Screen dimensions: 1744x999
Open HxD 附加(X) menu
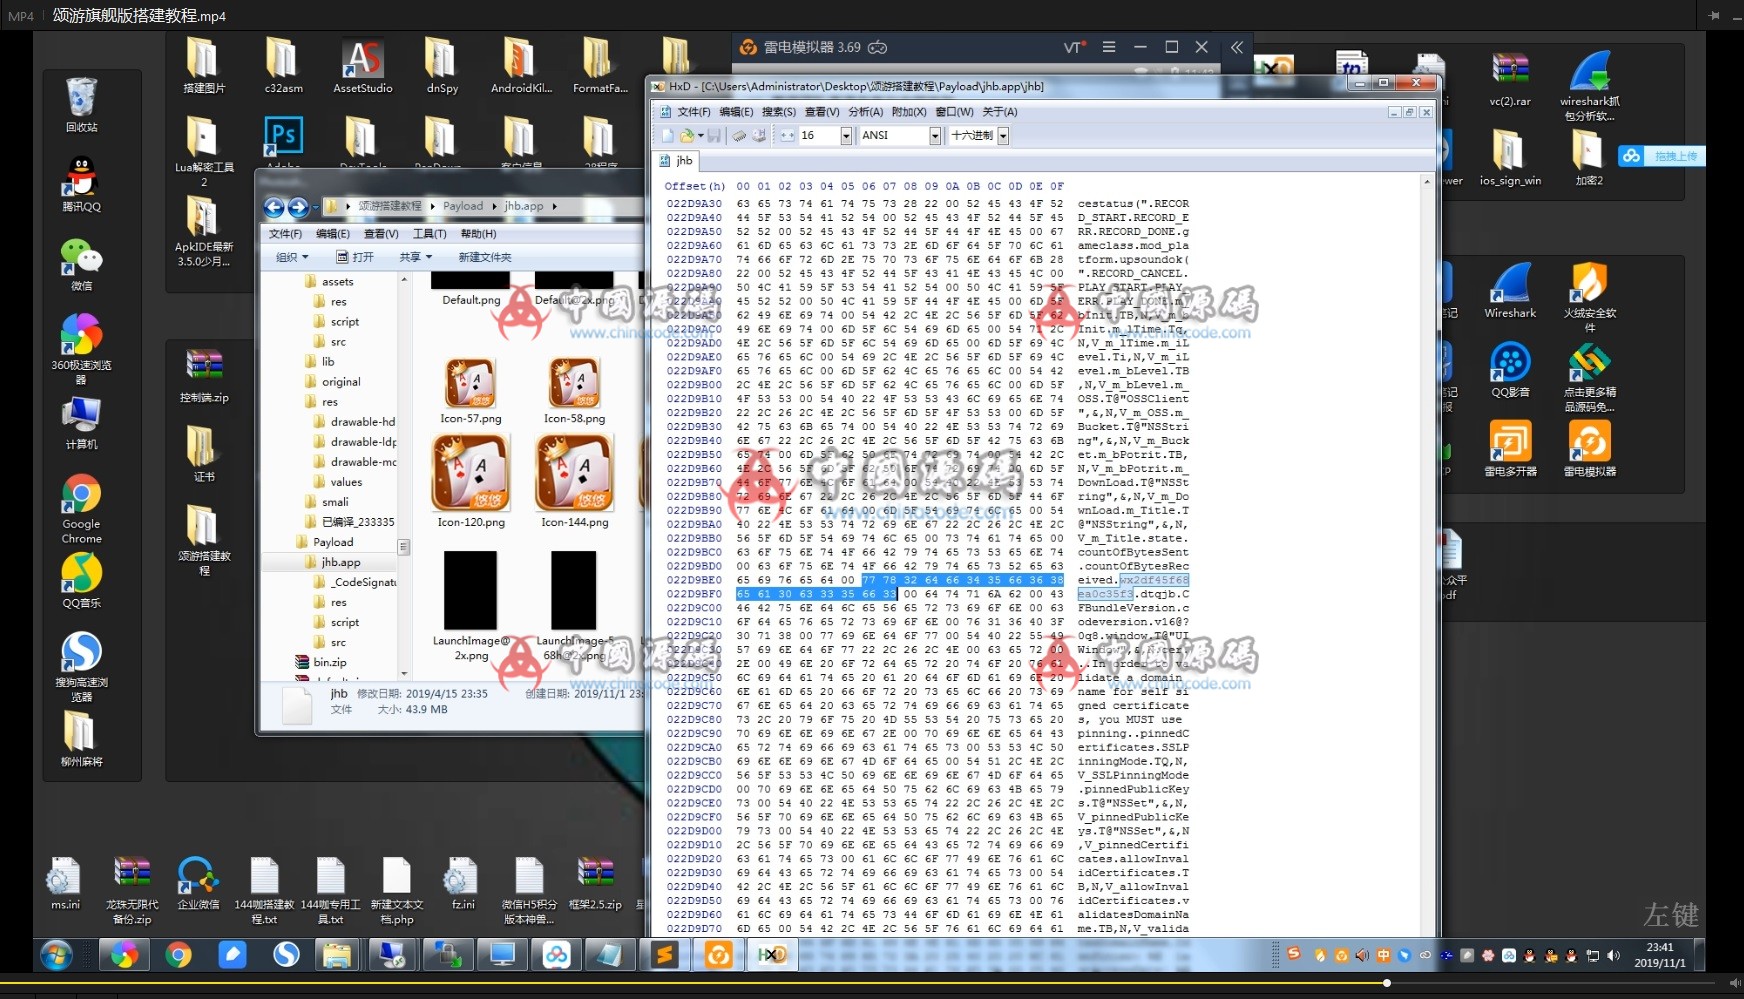point(909,112)
